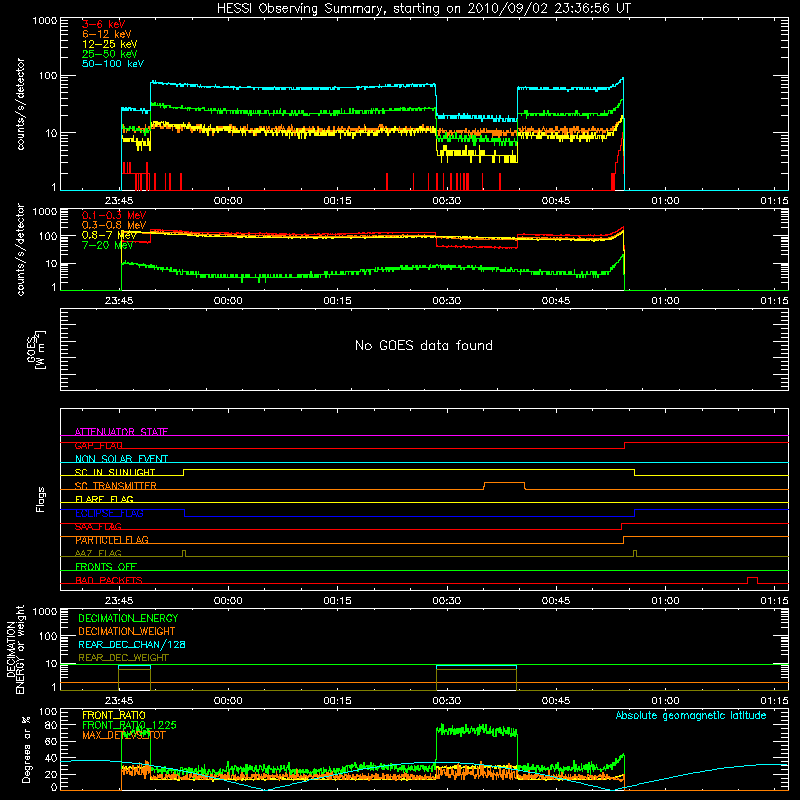The width and height of the screenshot is (800, 800).
Task: Click the DECIMATION_WEIGHT legend label
Action: pyautogui.click(x=127, y=631)
